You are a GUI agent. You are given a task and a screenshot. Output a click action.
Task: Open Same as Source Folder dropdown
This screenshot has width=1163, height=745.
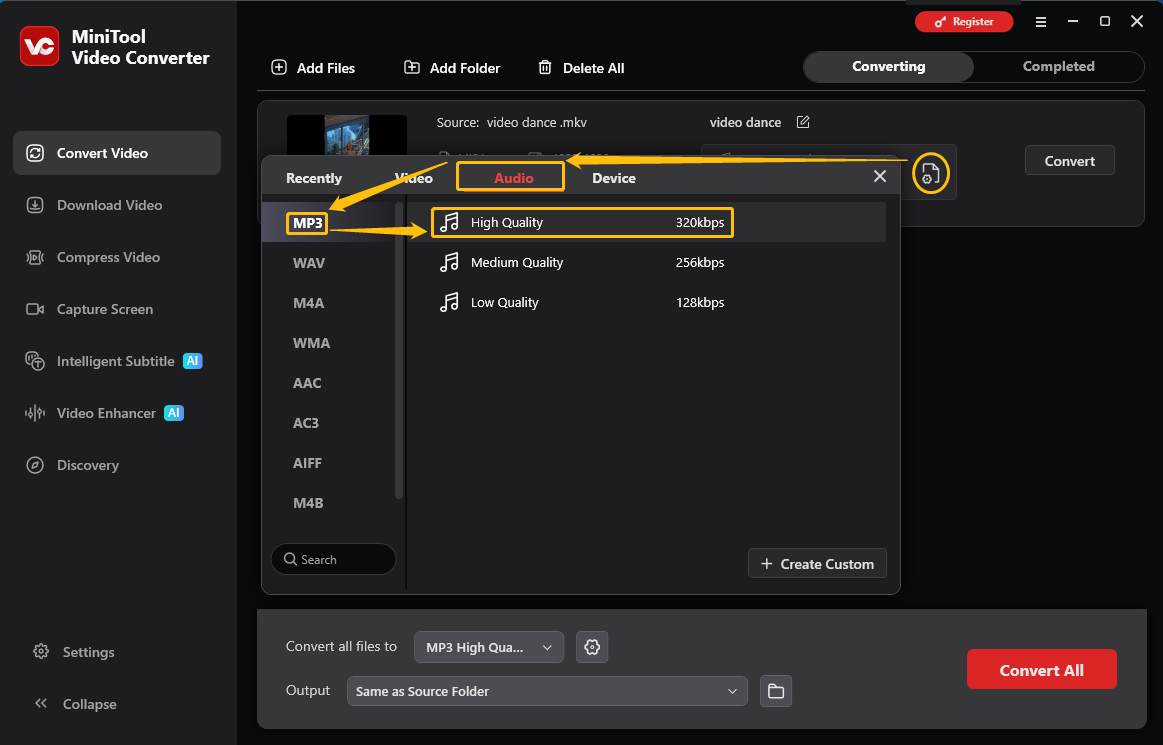[547, 691]
